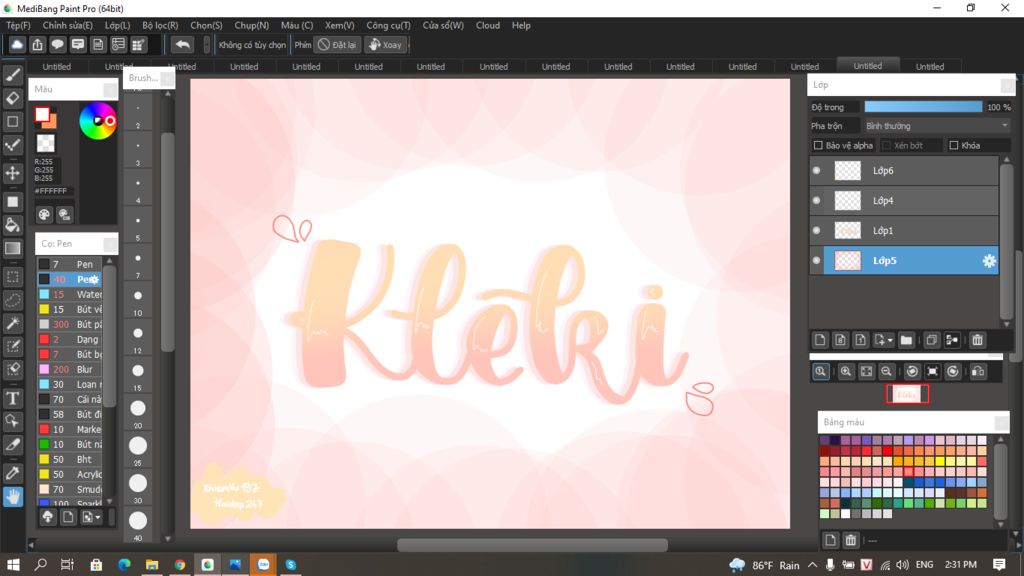Viewport: 1024px width, 576px height.
Task: Open the Bộ lọc(R) menu
Action: pos(160,25)
